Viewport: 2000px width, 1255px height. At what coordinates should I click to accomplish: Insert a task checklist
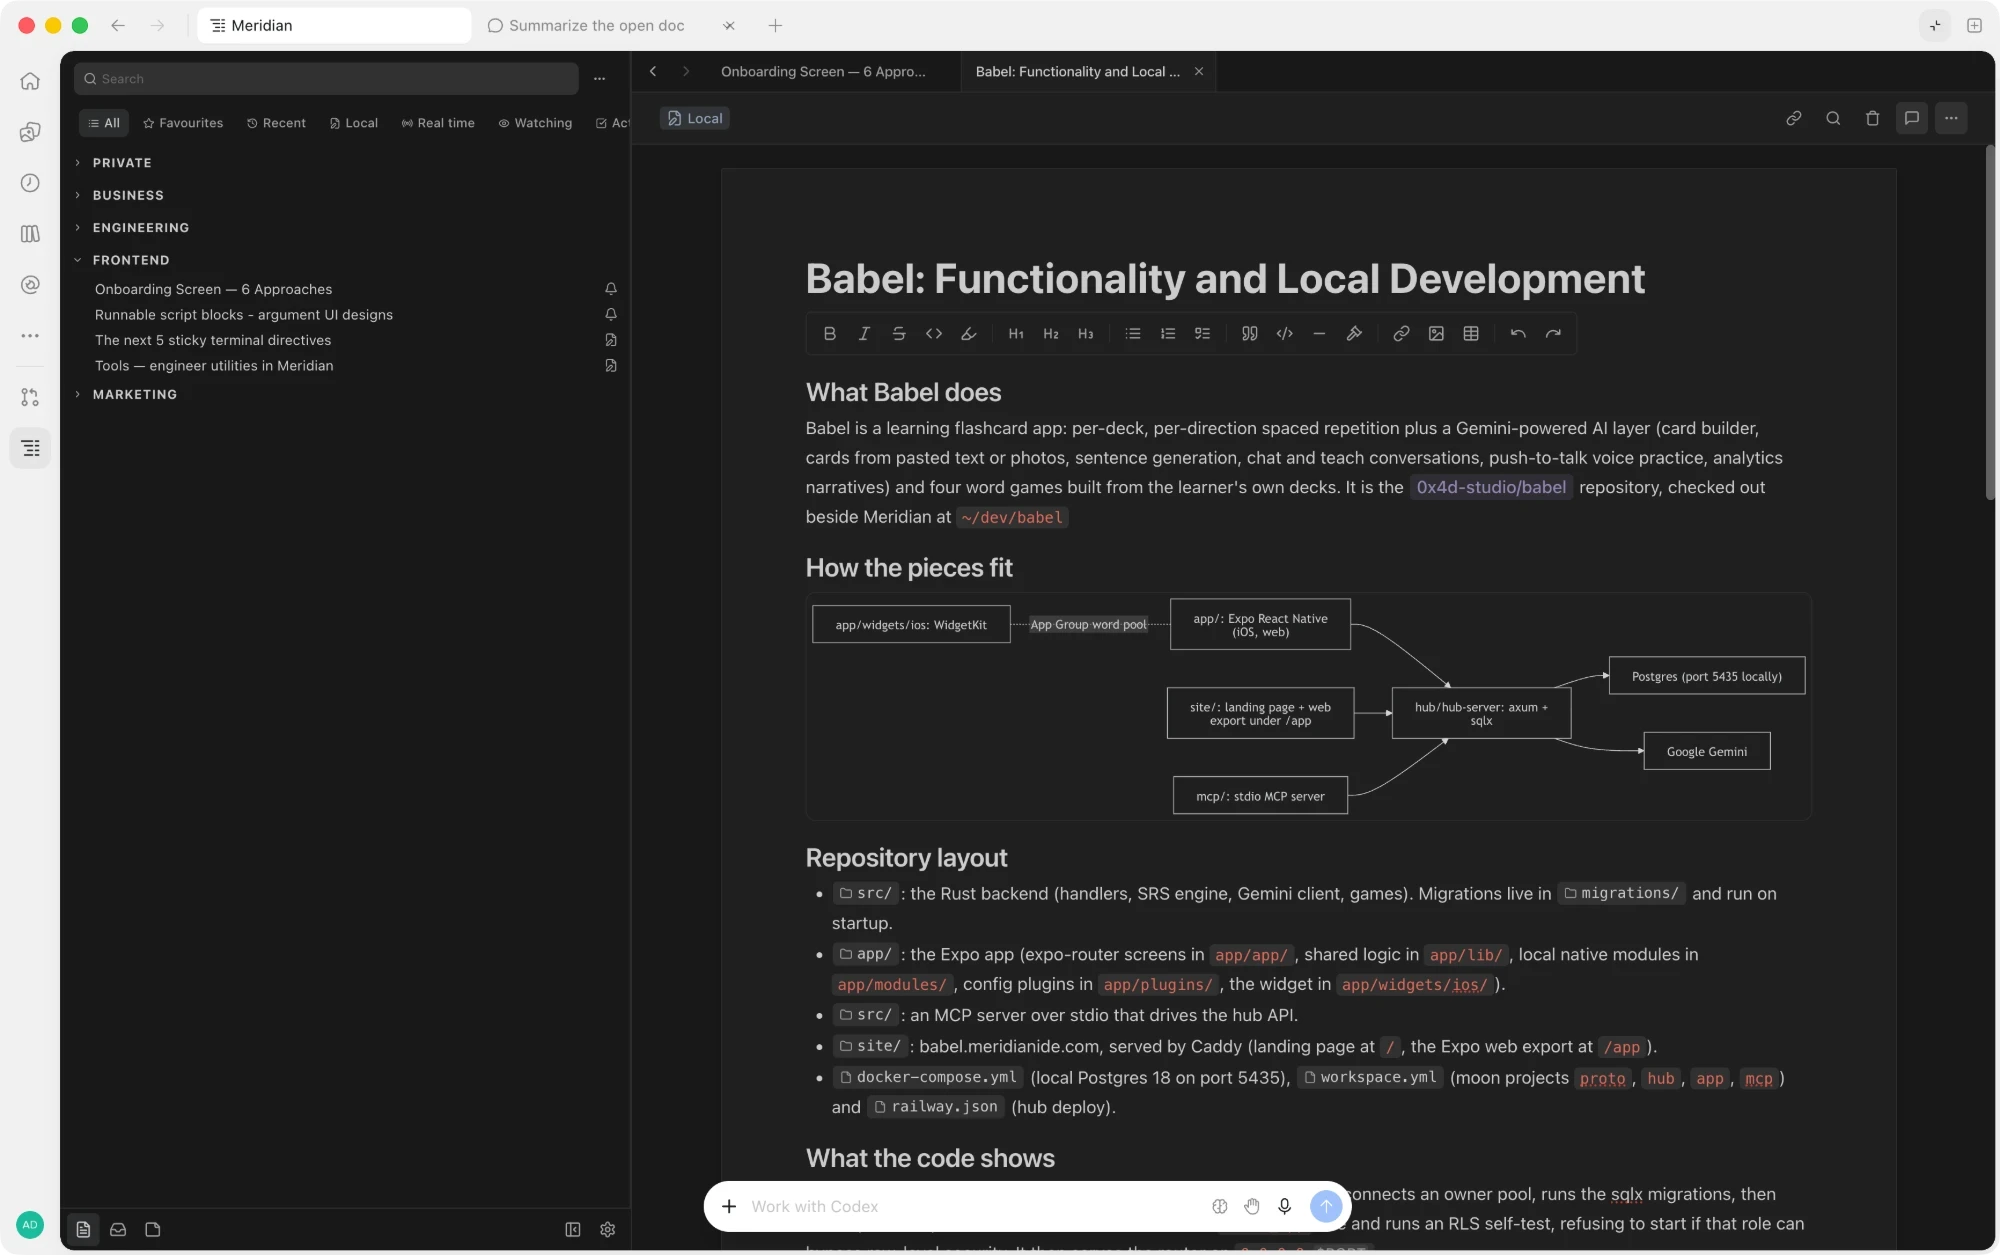click(x=1203, y=334)
